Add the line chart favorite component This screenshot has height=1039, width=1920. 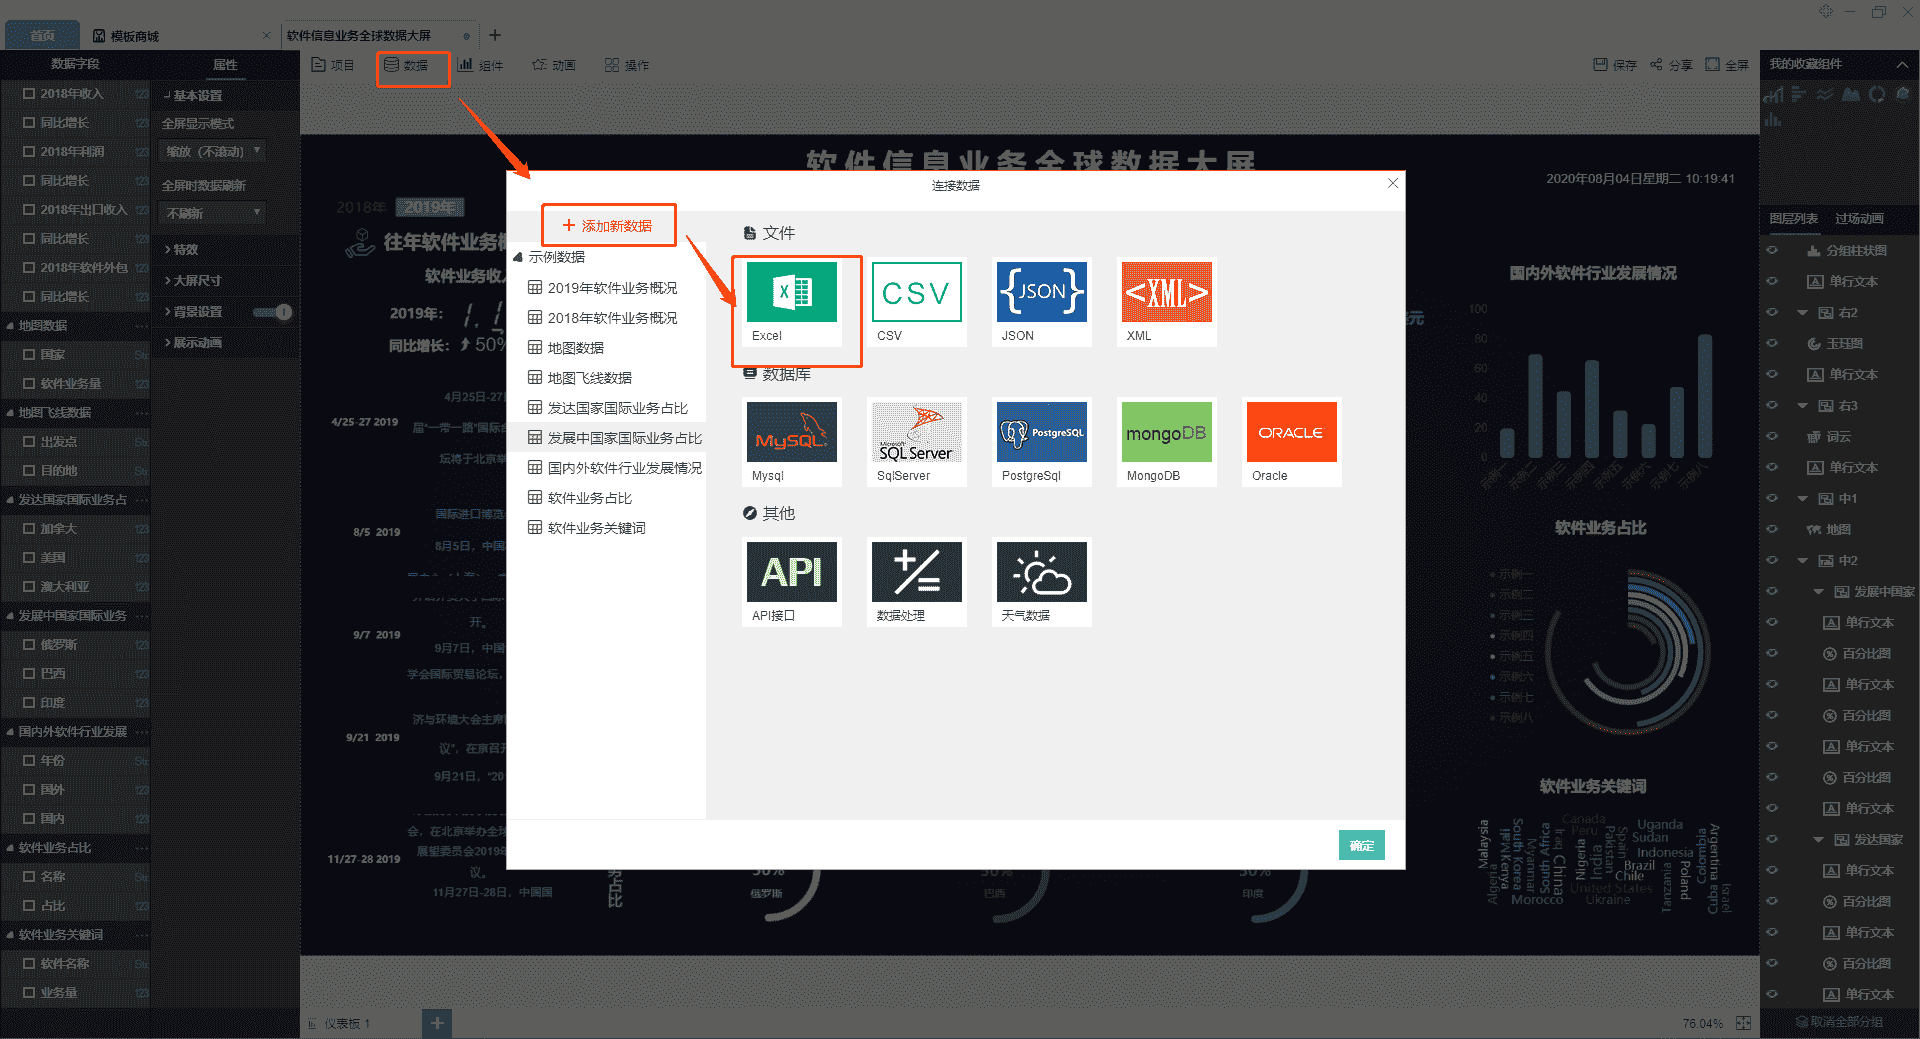[x=1825, y=94]
